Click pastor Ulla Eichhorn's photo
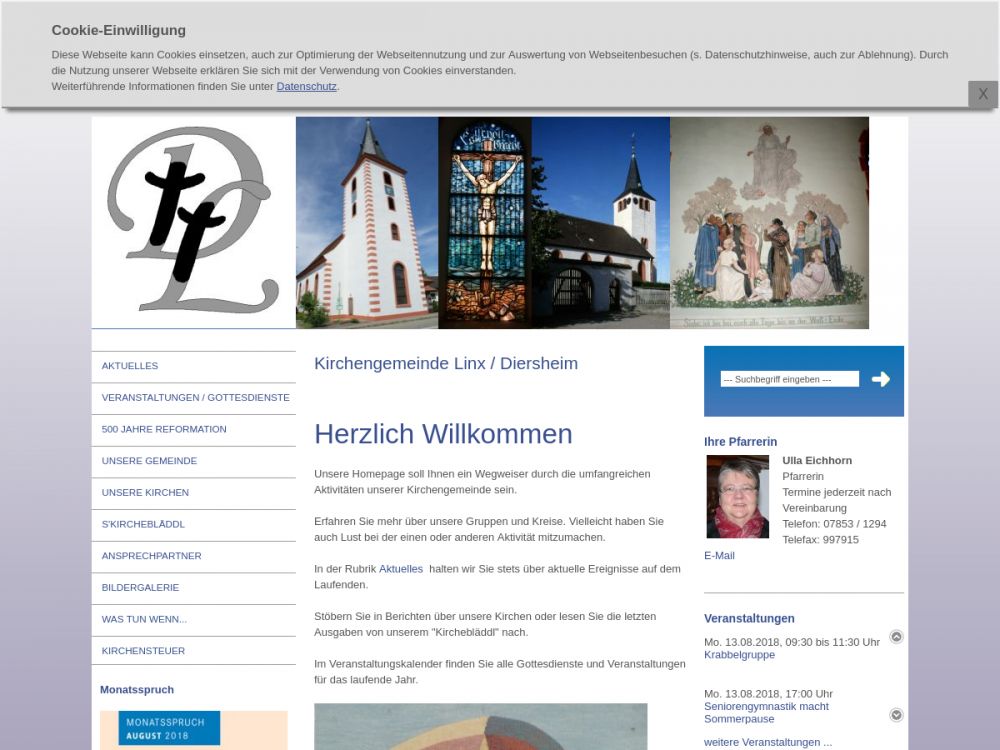Screen dimensions: 1000x750 [737, 497]
